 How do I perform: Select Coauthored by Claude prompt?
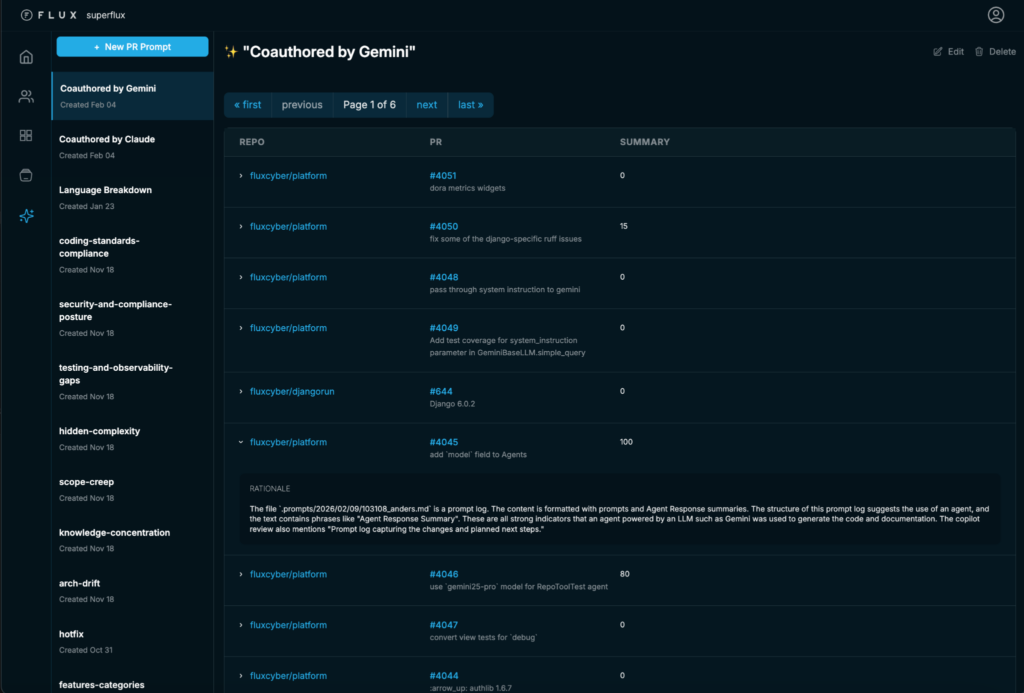[x=133, y=147]
